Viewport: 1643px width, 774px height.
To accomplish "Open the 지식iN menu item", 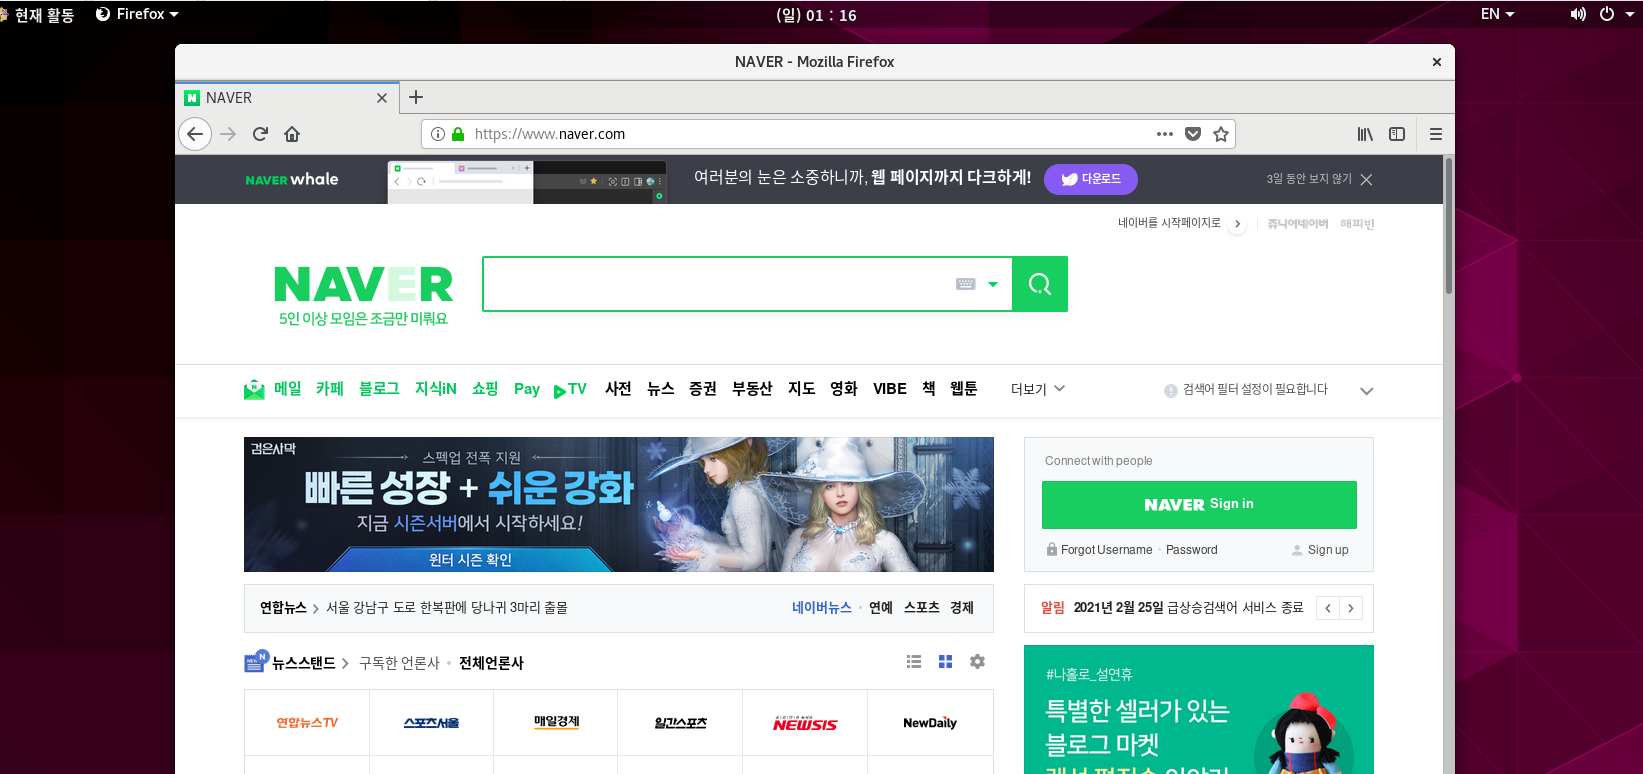I will click(x=436, y=389).
